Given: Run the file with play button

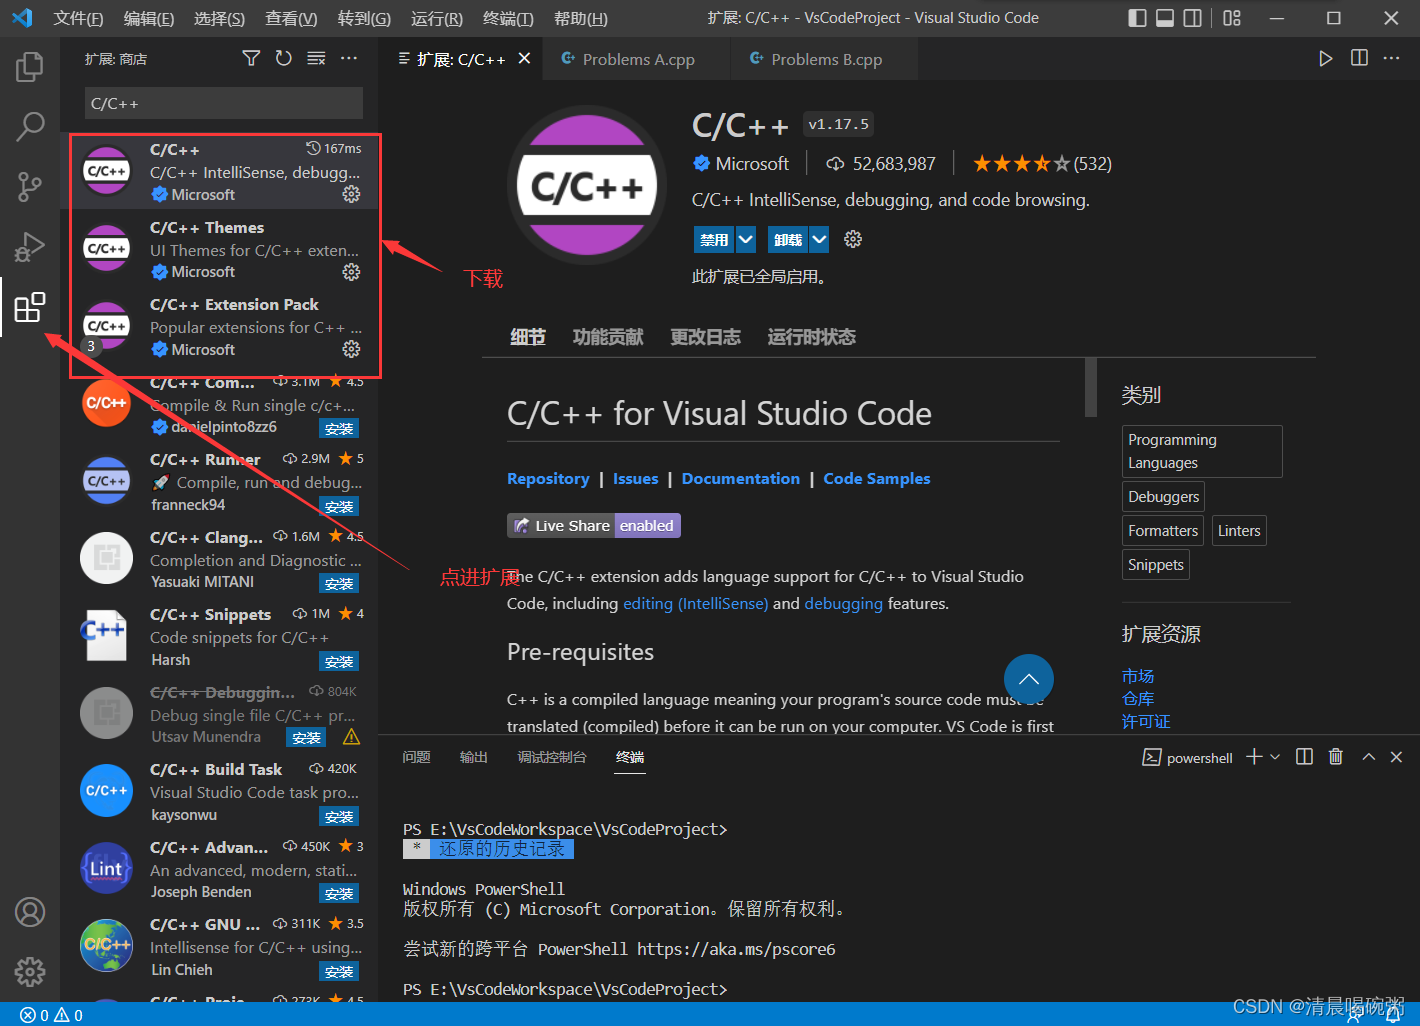Looking at the screenshot, I should pyautogui.click(x=1325, y=59).
